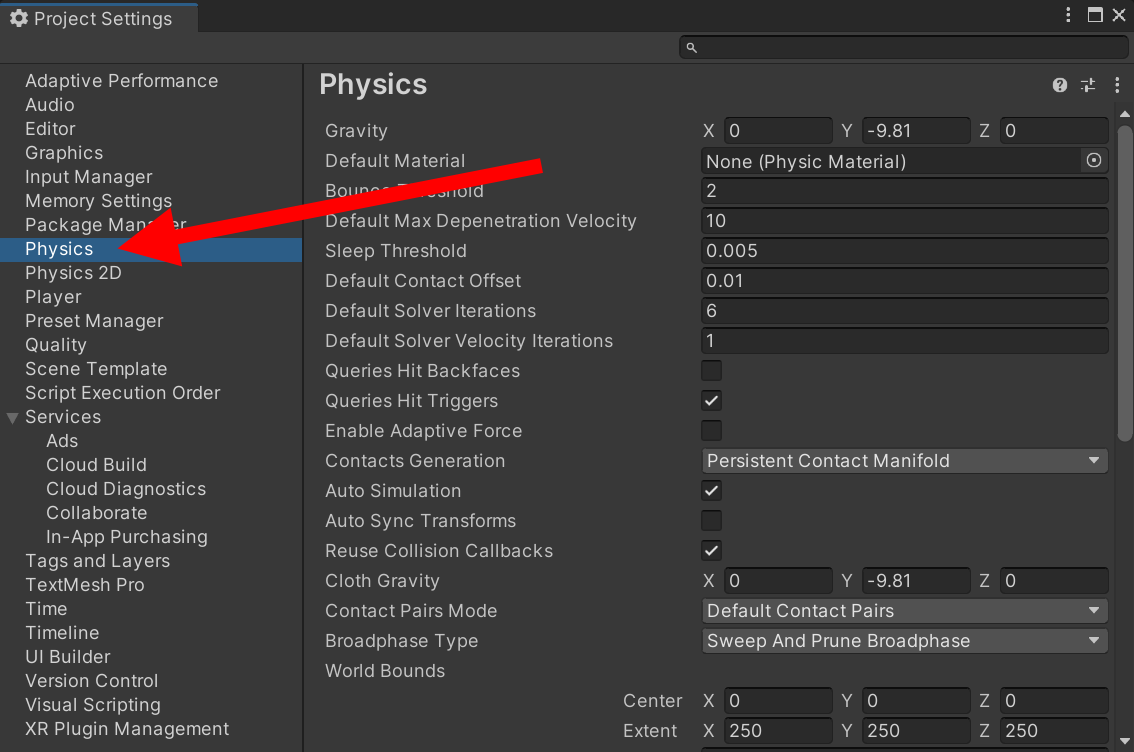Screen dimensions: 1134x752
Task: Disable Queries Hit Triggers checkbox
Action: (x=712, y=401)
